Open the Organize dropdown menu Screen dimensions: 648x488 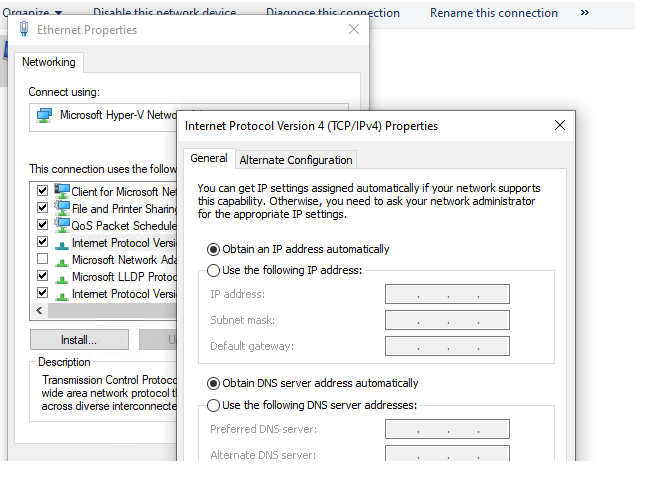(x=32, y=12)
